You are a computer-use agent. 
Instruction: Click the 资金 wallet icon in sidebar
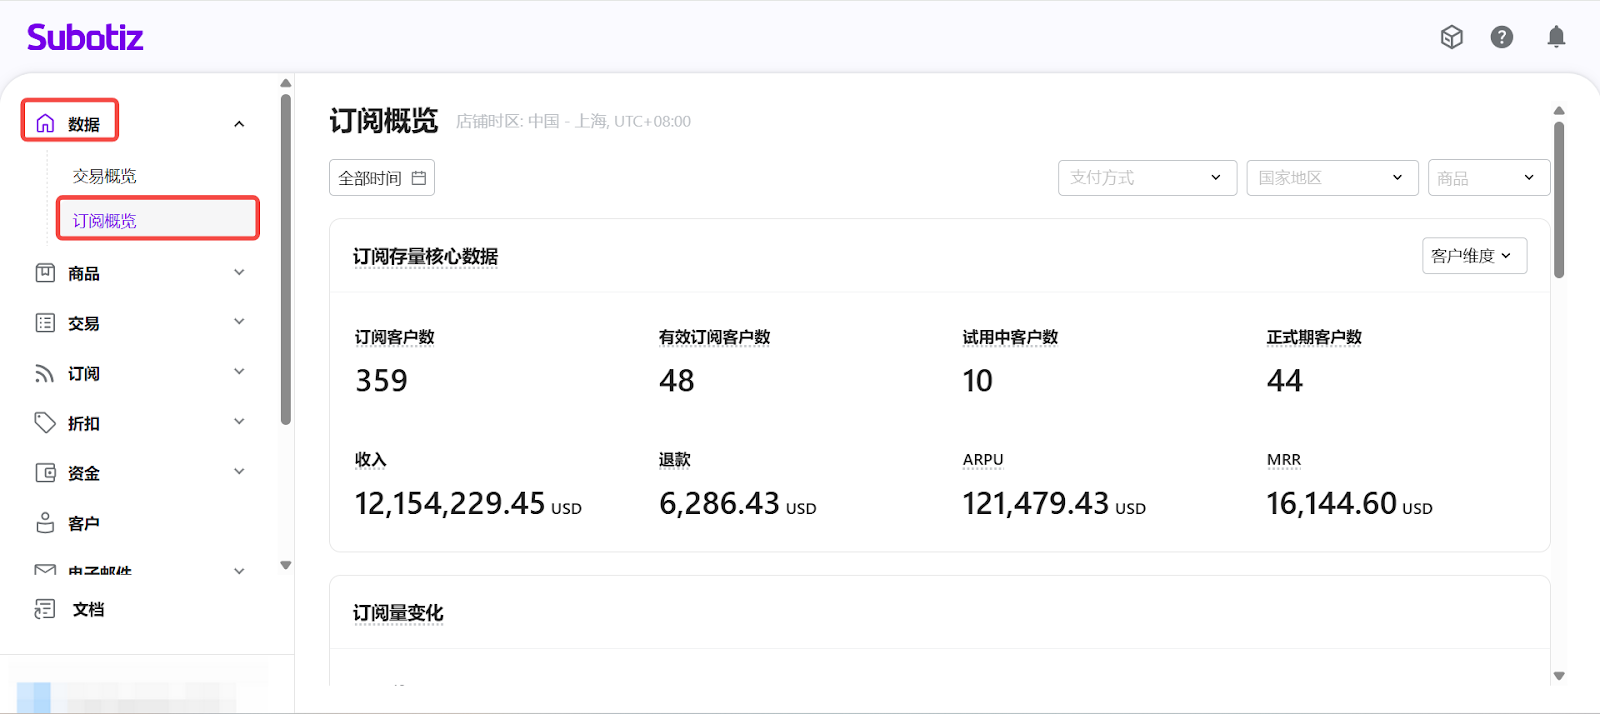point(45,473)
